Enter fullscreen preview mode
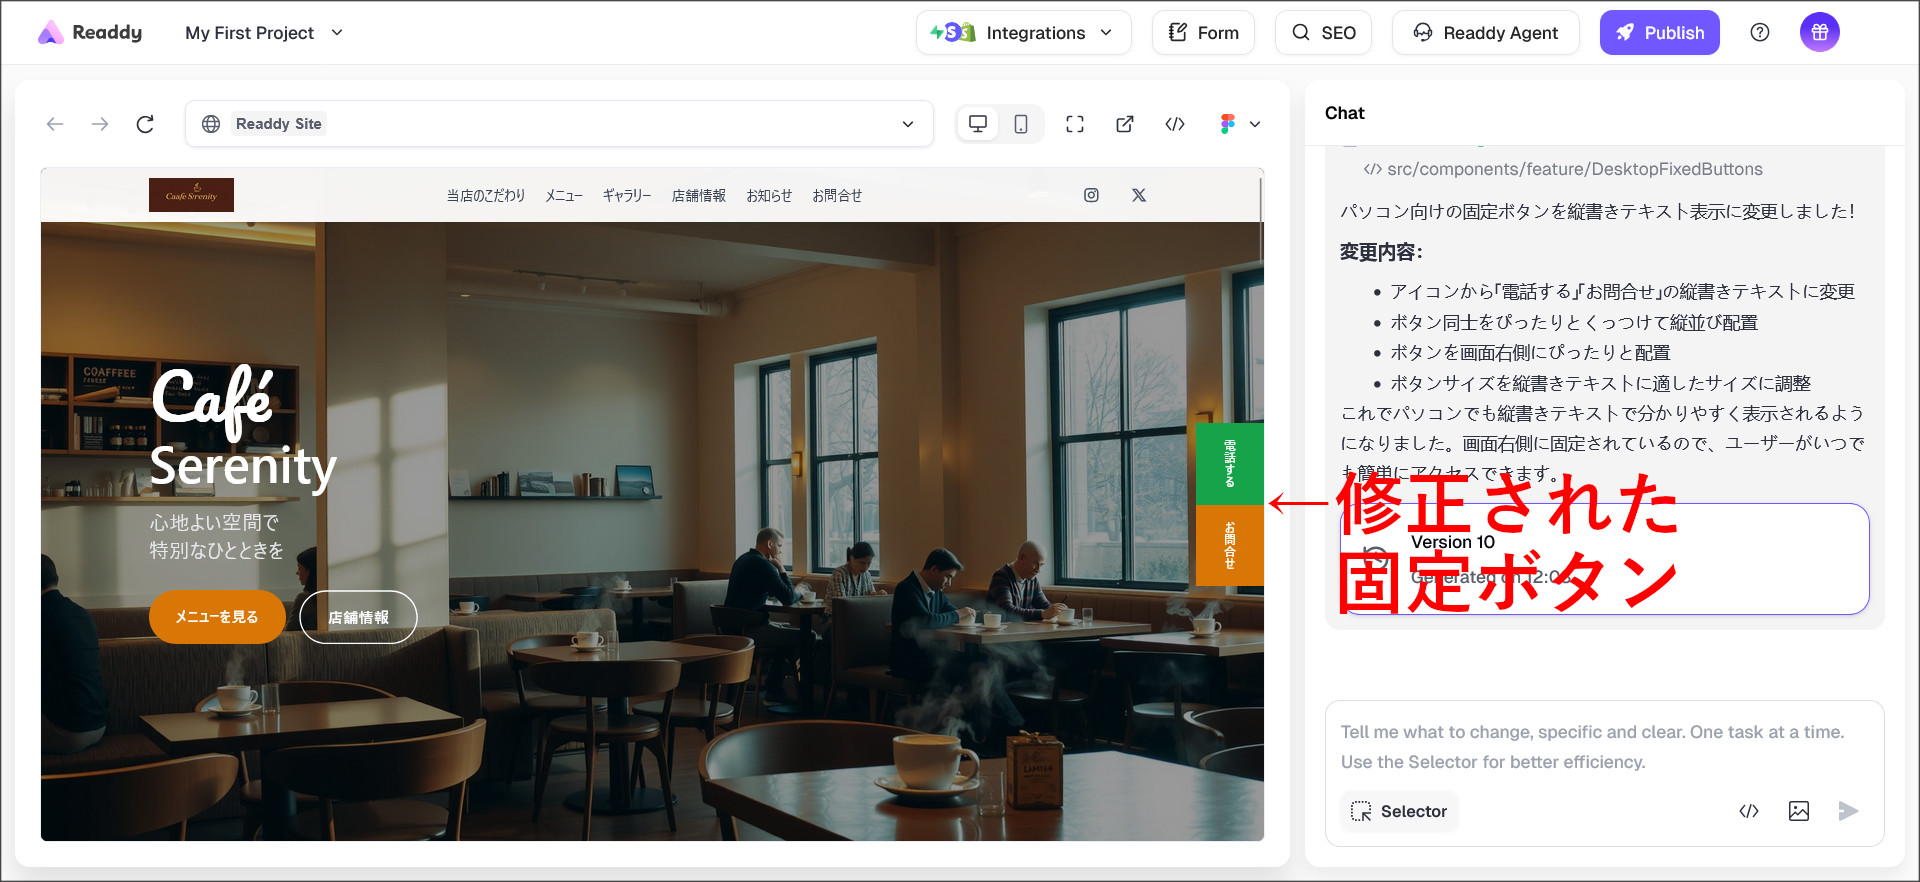The image size is (1920, 882). pos(1075,124)
